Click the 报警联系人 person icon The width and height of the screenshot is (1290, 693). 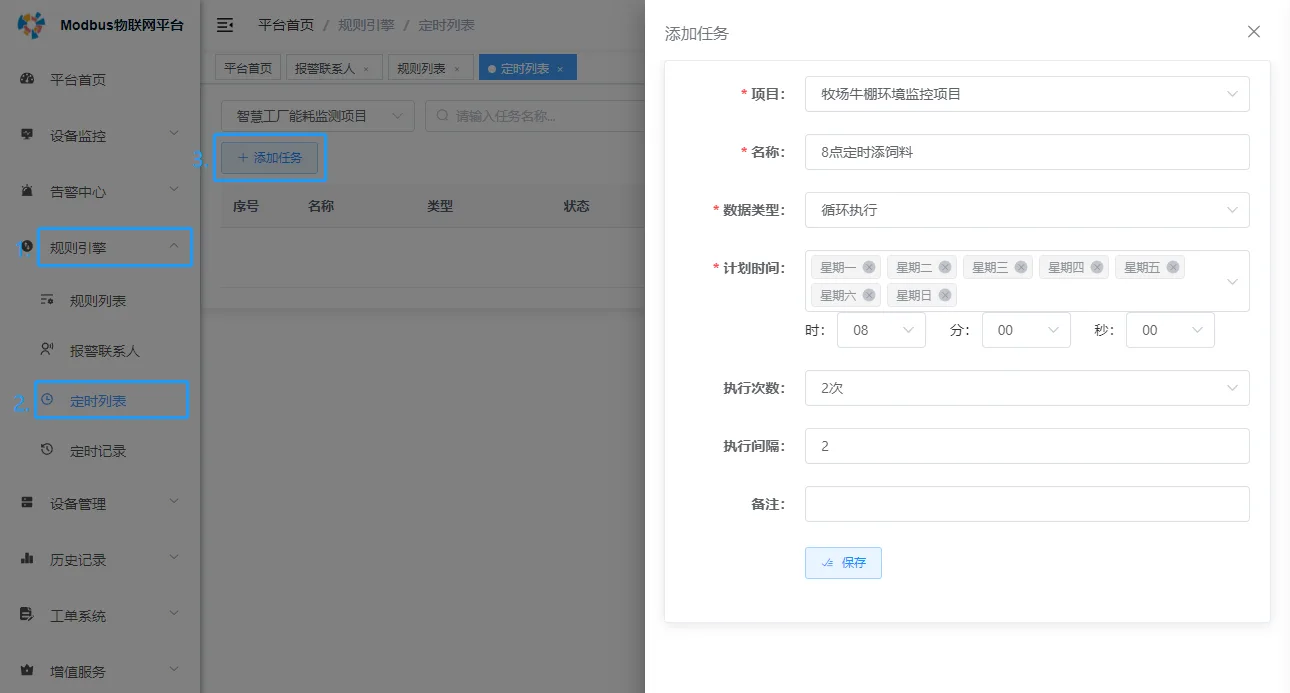(x=47, y=350)
